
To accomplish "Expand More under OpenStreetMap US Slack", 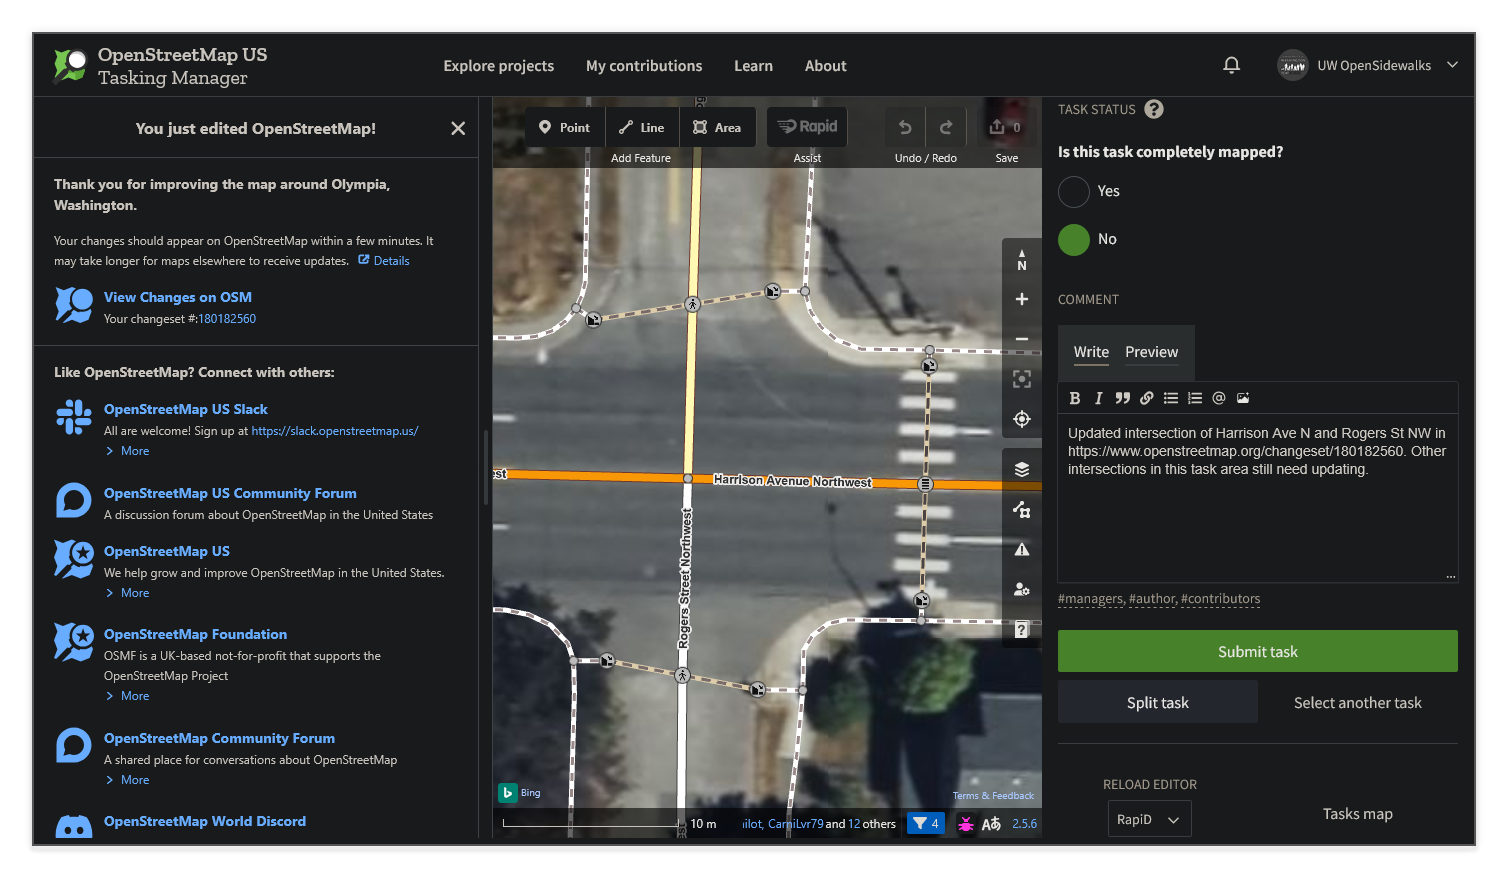I will (x=127, y=450).
